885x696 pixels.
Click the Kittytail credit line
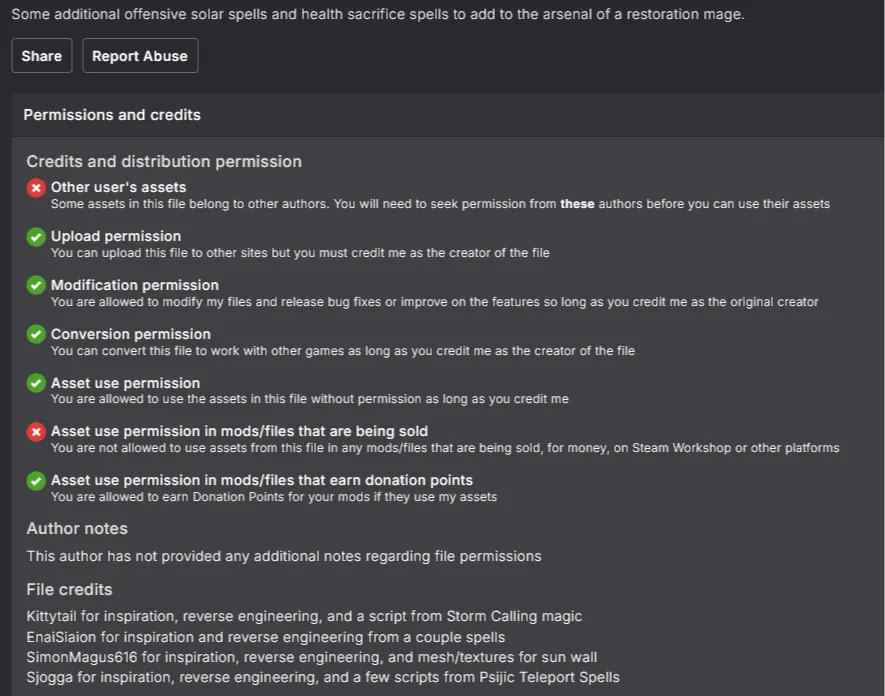304,616
